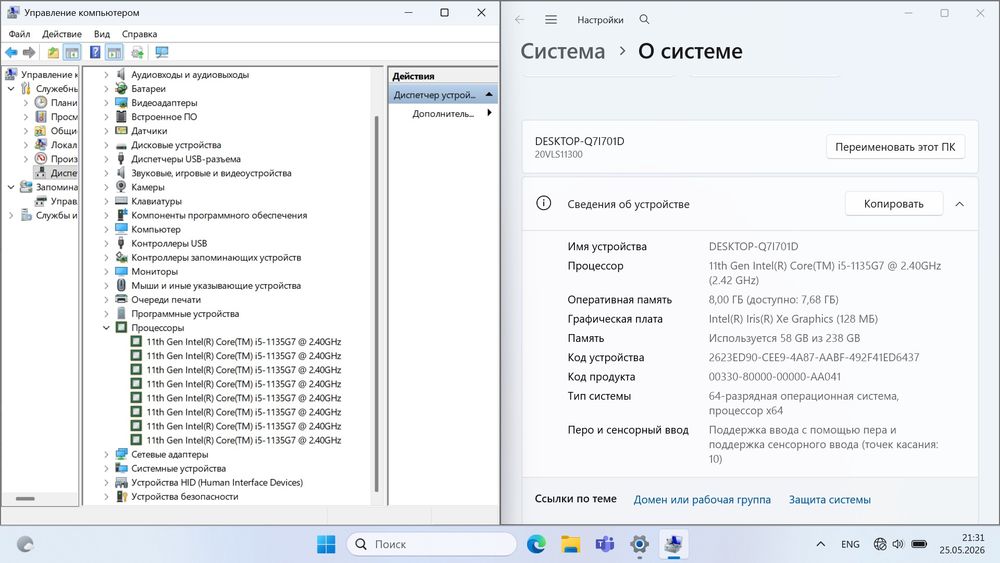The height and width of the screenshot is (563, 1000).
Task: Expand the Дополнительно actions submenu arrow
Action: [x=489, y=113]
